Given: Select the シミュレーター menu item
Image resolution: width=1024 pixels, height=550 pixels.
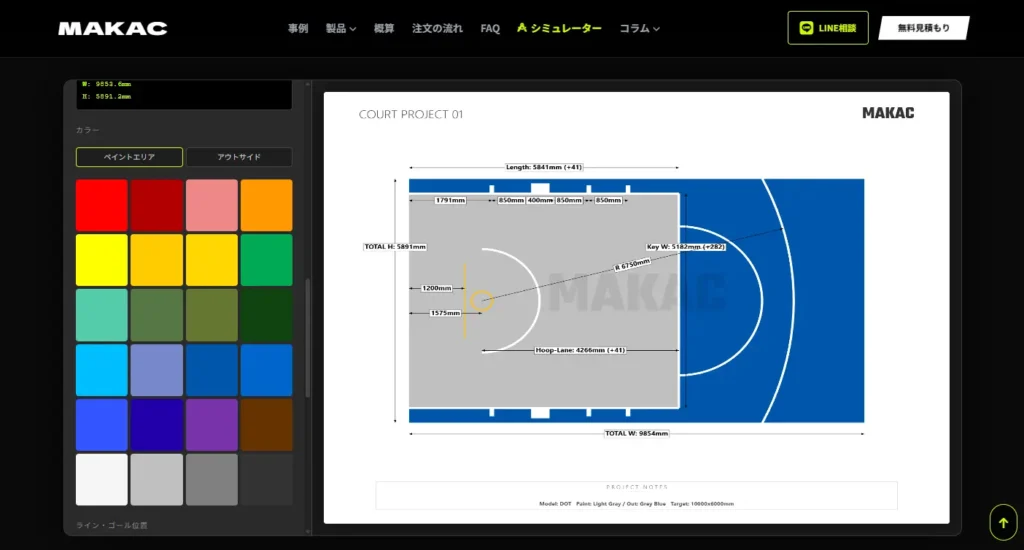Looking at the screenshot, I should [559, 28].
